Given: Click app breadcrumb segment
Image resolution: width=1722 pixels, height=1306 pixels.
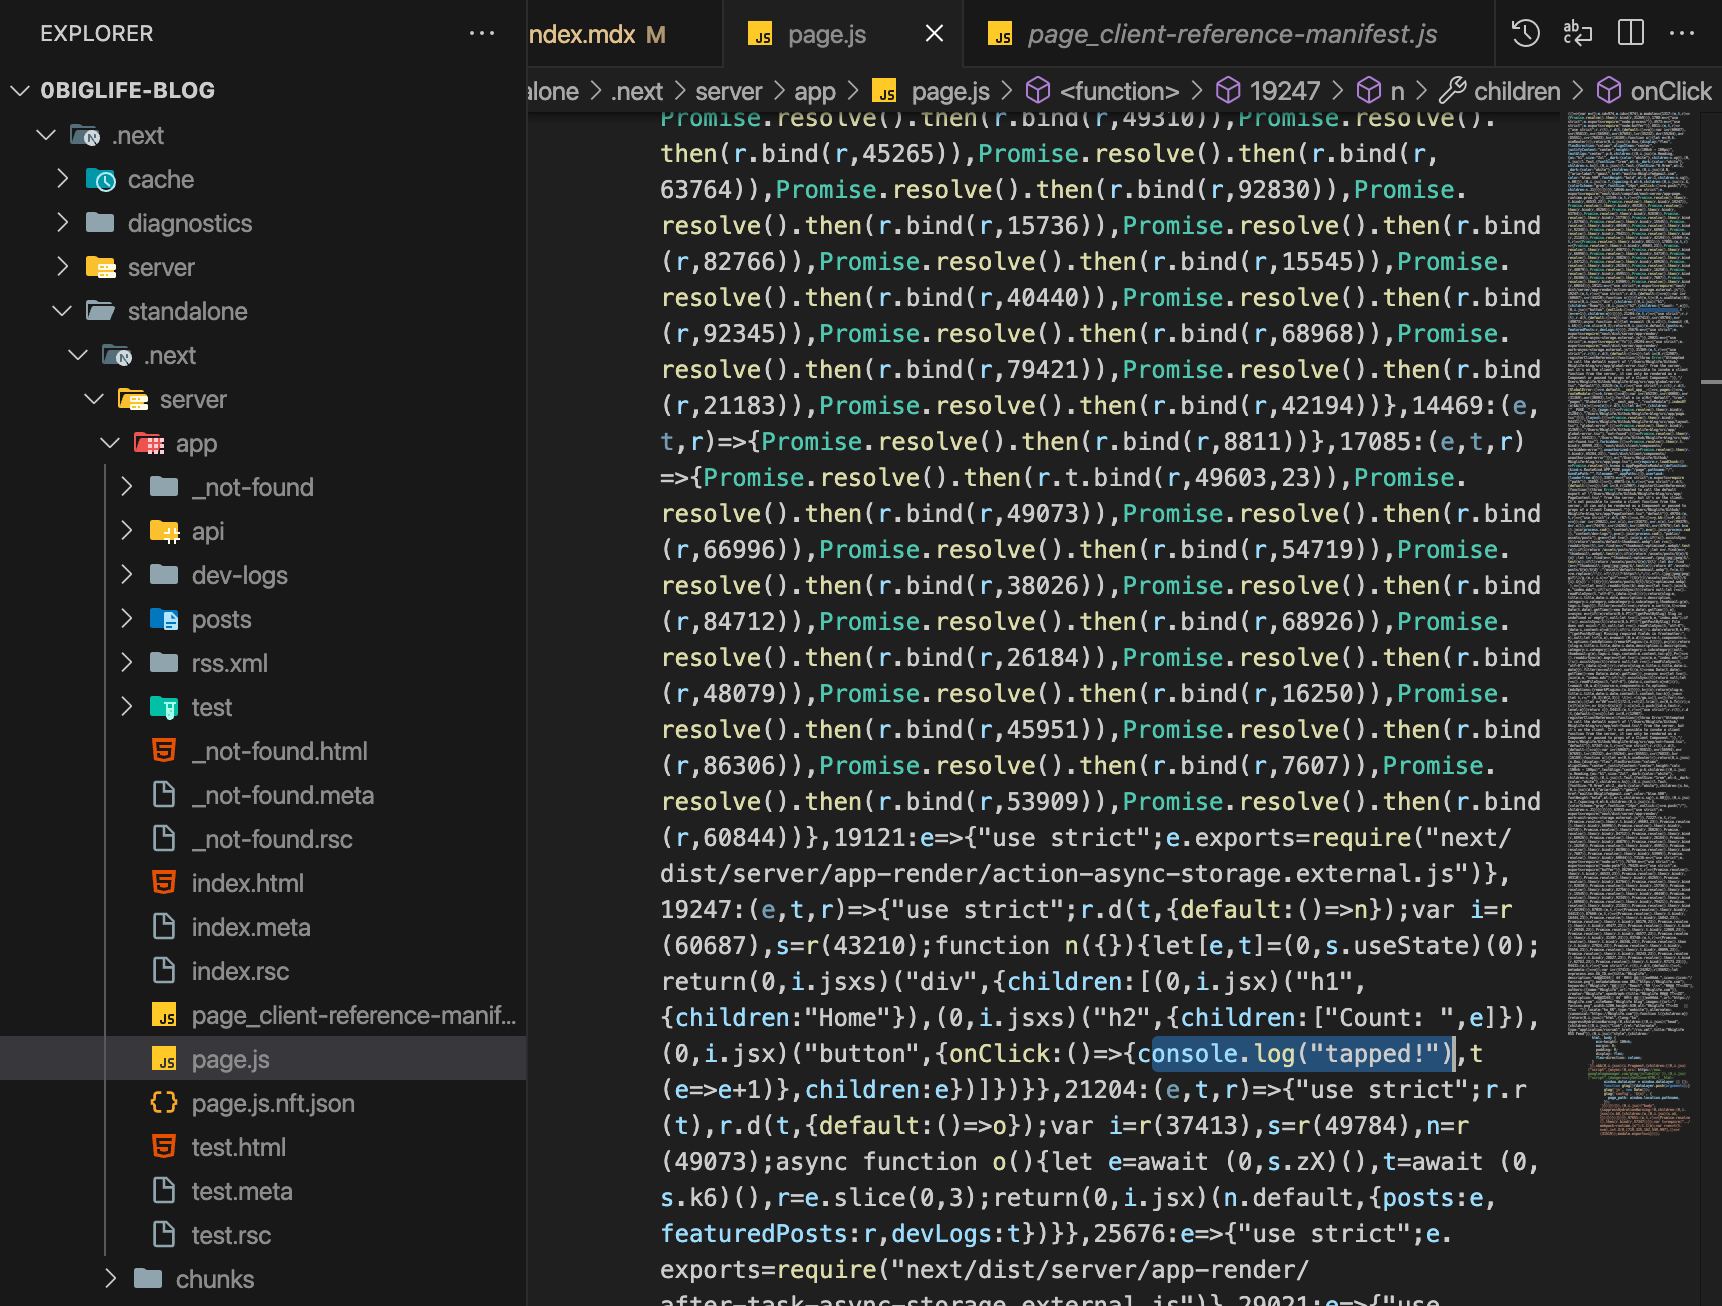Looking at the screenshot, I should (x=814, y=91).
